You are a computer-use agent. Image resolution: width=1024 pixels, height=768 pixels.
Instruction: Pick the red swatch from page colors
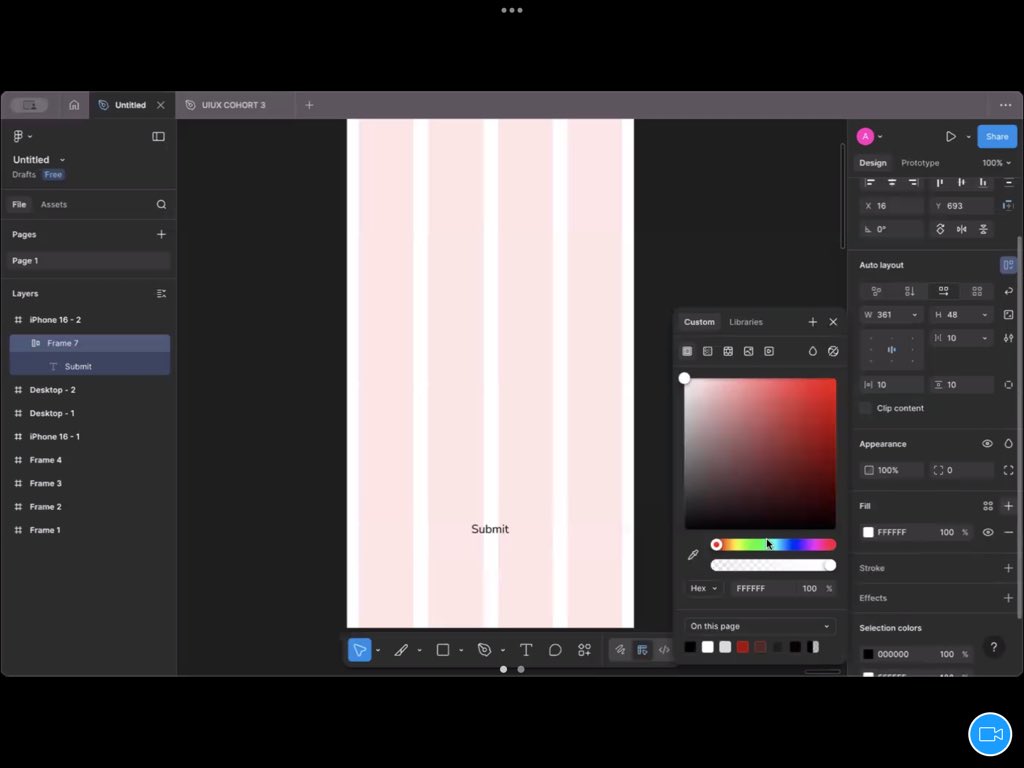pyautogui.click(x=743, y=647)
